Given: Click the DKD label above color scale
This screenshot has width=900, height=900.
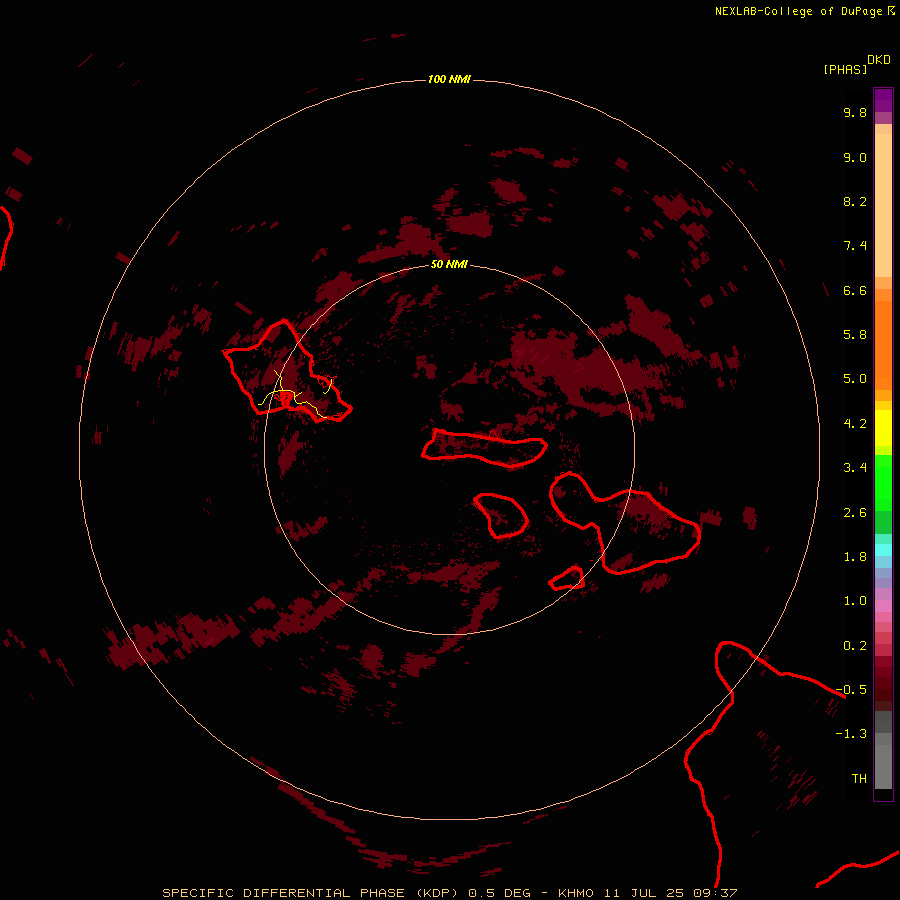Looking at the screenshot, I should point(879,60).
